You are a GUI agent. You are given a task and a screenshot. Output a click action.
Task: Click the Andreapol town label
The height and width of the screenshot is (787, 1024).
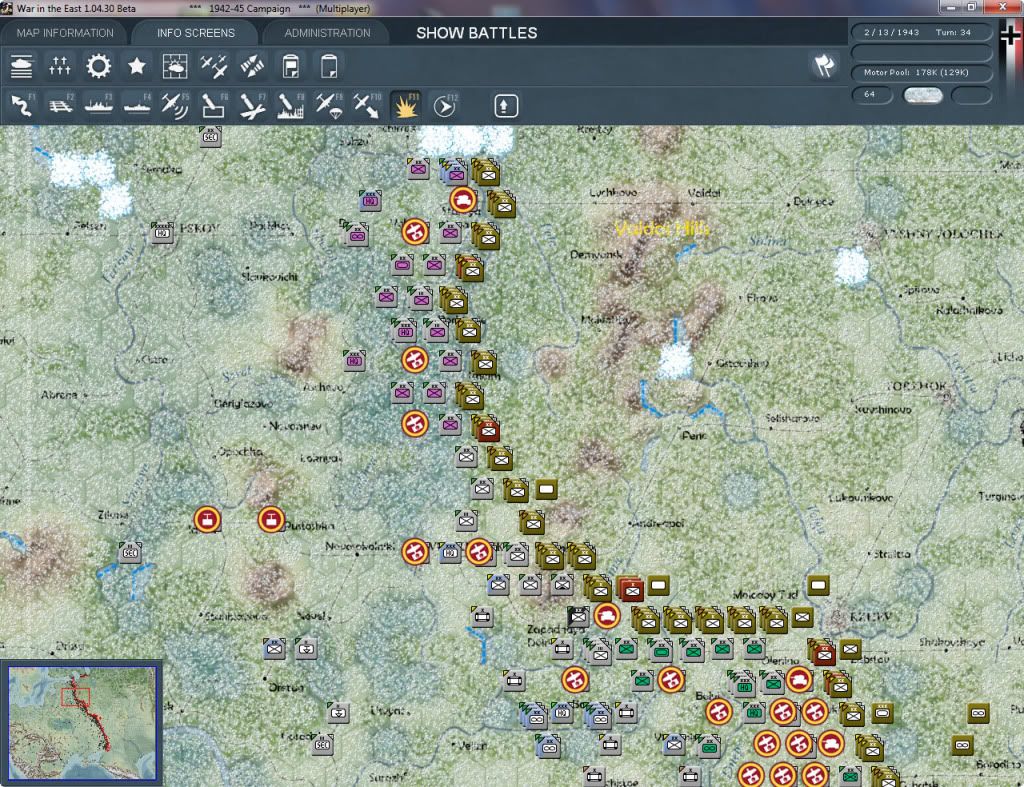click(x=660, y=523)
